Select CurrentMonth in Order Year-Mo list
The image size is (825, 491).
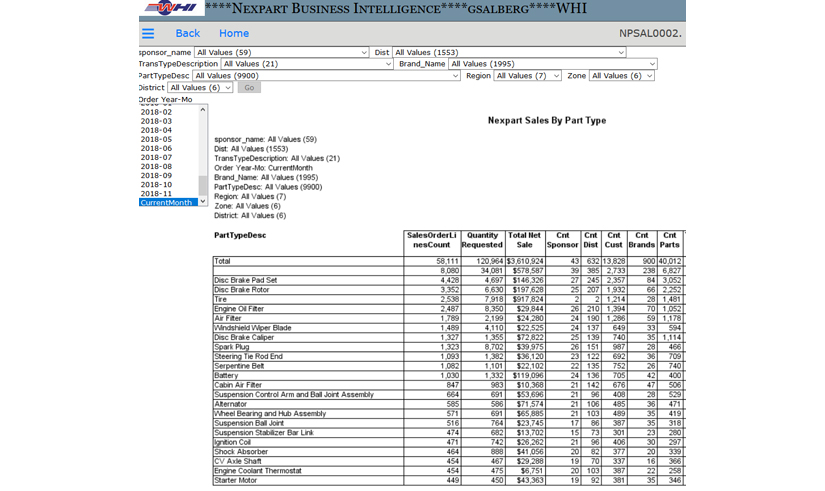(x=168, y=203)
